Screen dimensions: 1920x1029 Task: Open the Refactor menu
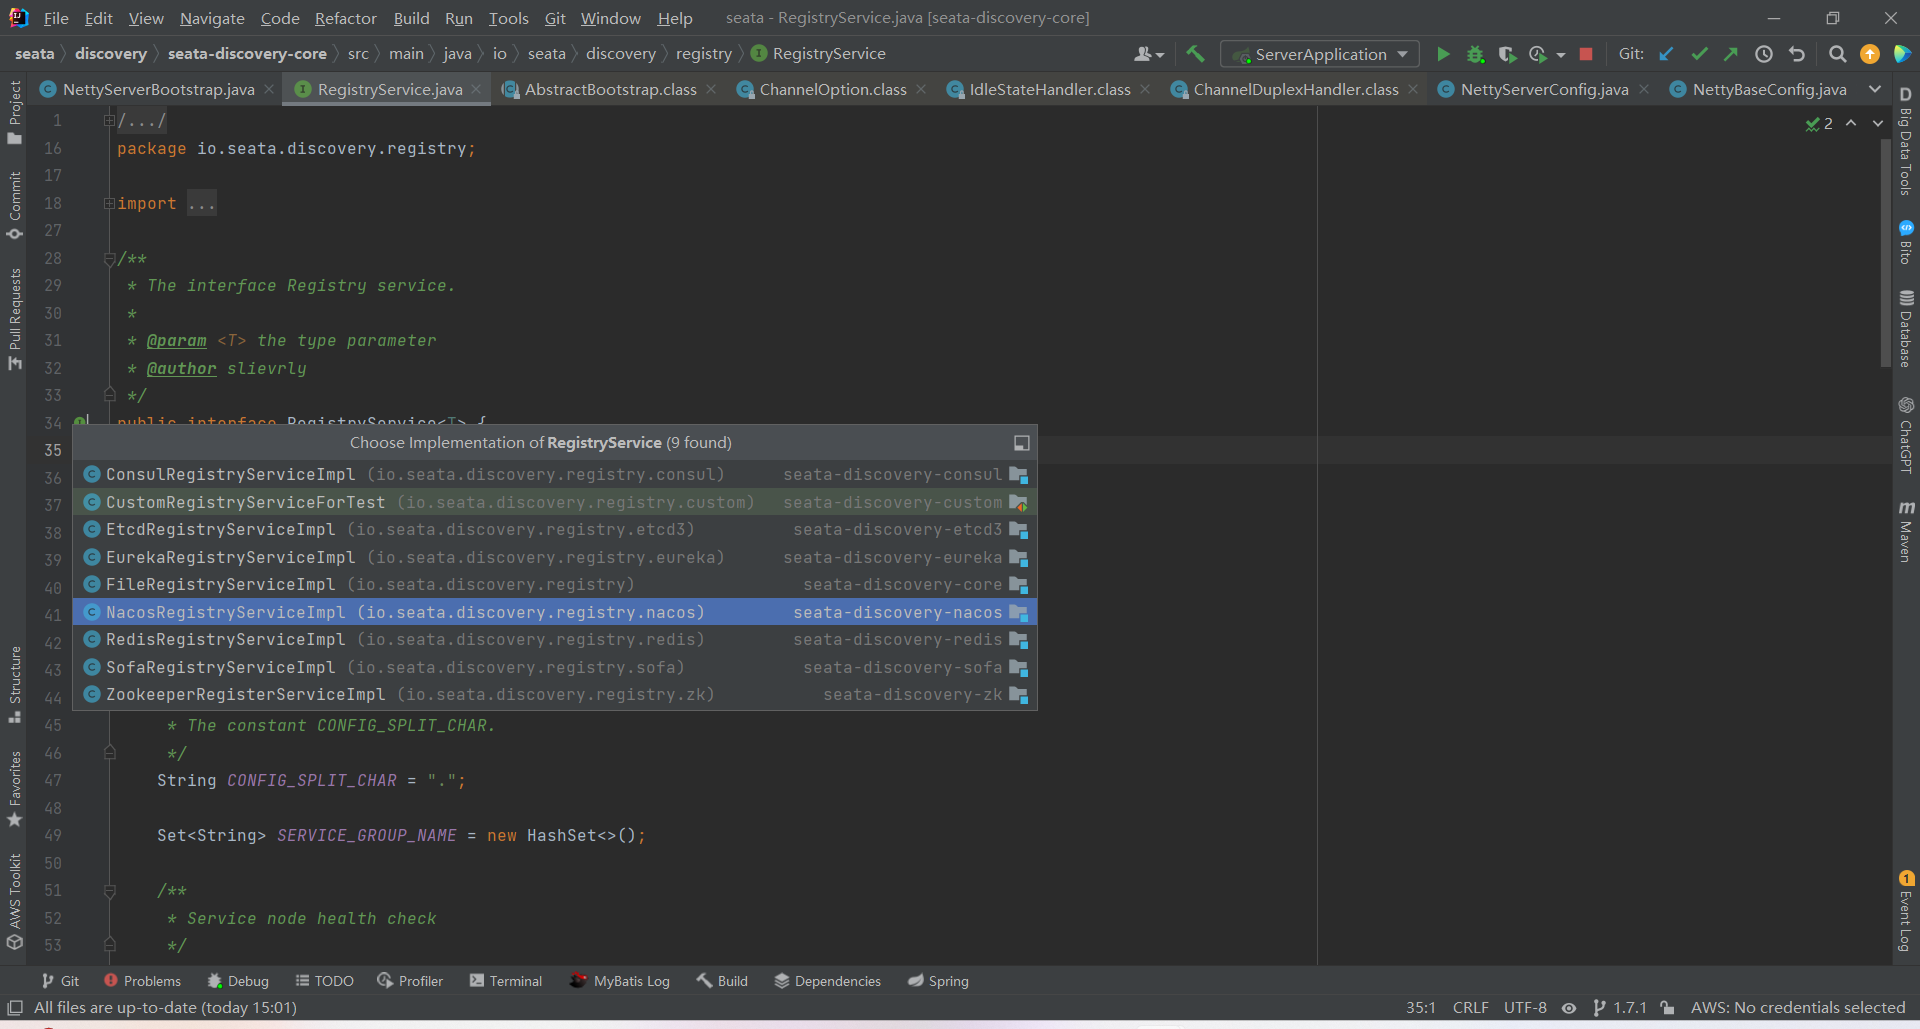pos(345,18)
